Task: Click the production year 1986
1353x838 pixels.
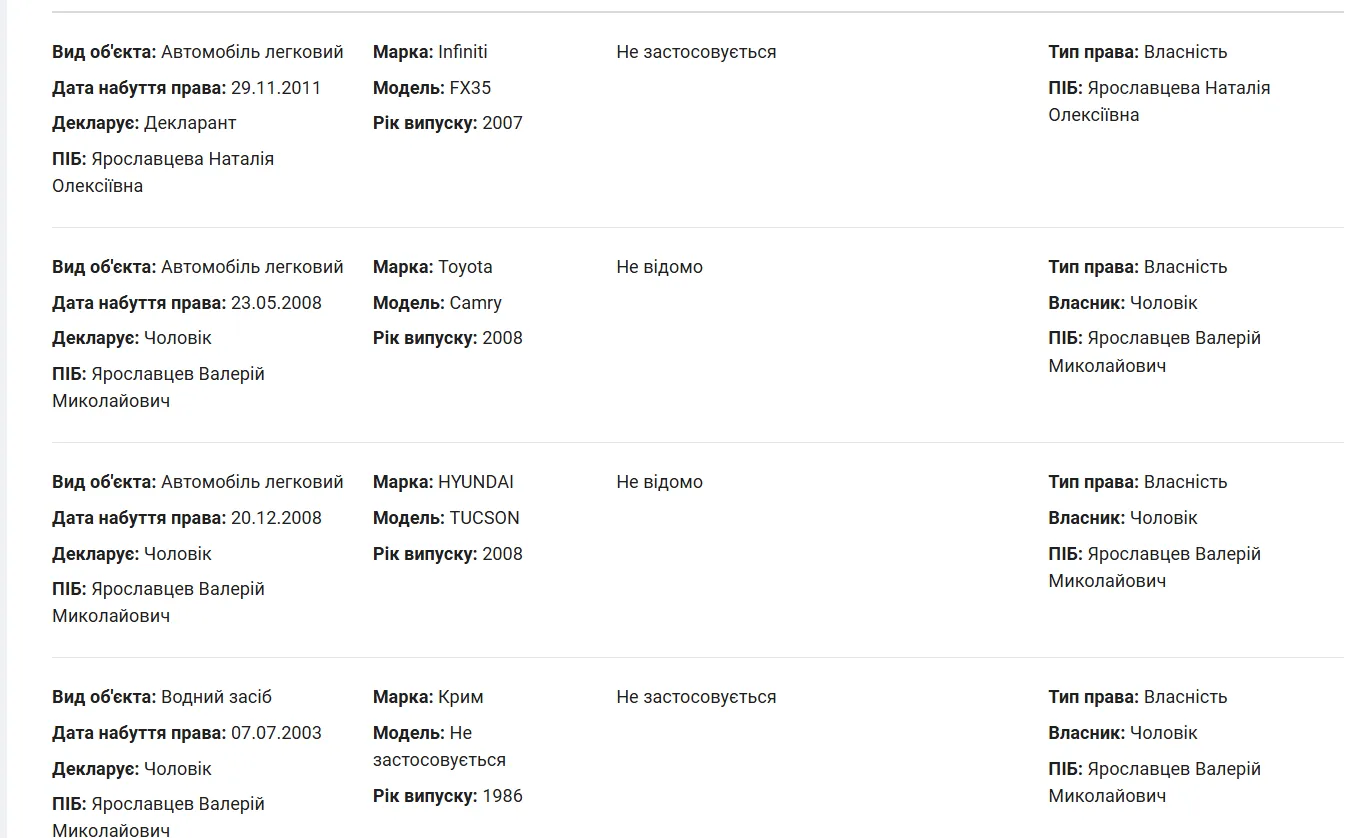Action: click(502, 796)
